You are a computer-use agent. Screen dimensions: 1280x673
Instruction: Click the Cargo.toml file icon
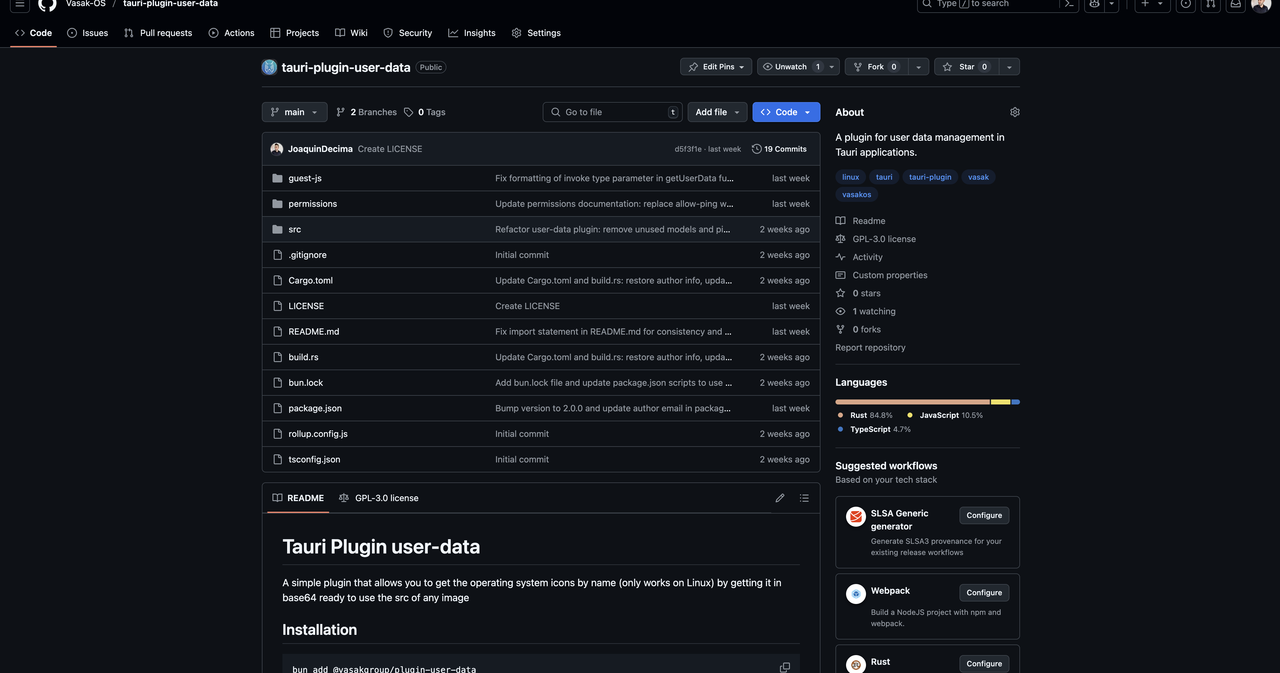[278, 280]
